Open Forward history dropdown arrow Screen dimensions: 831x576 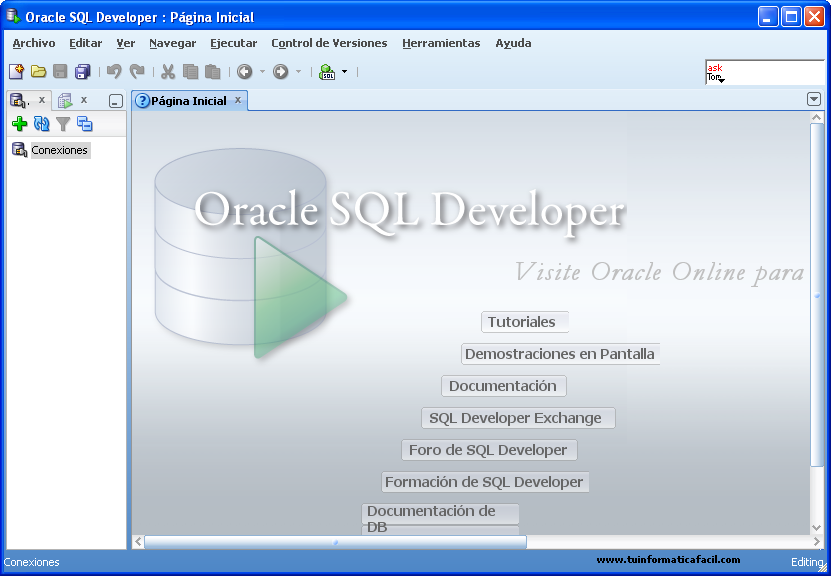point(298,72)
